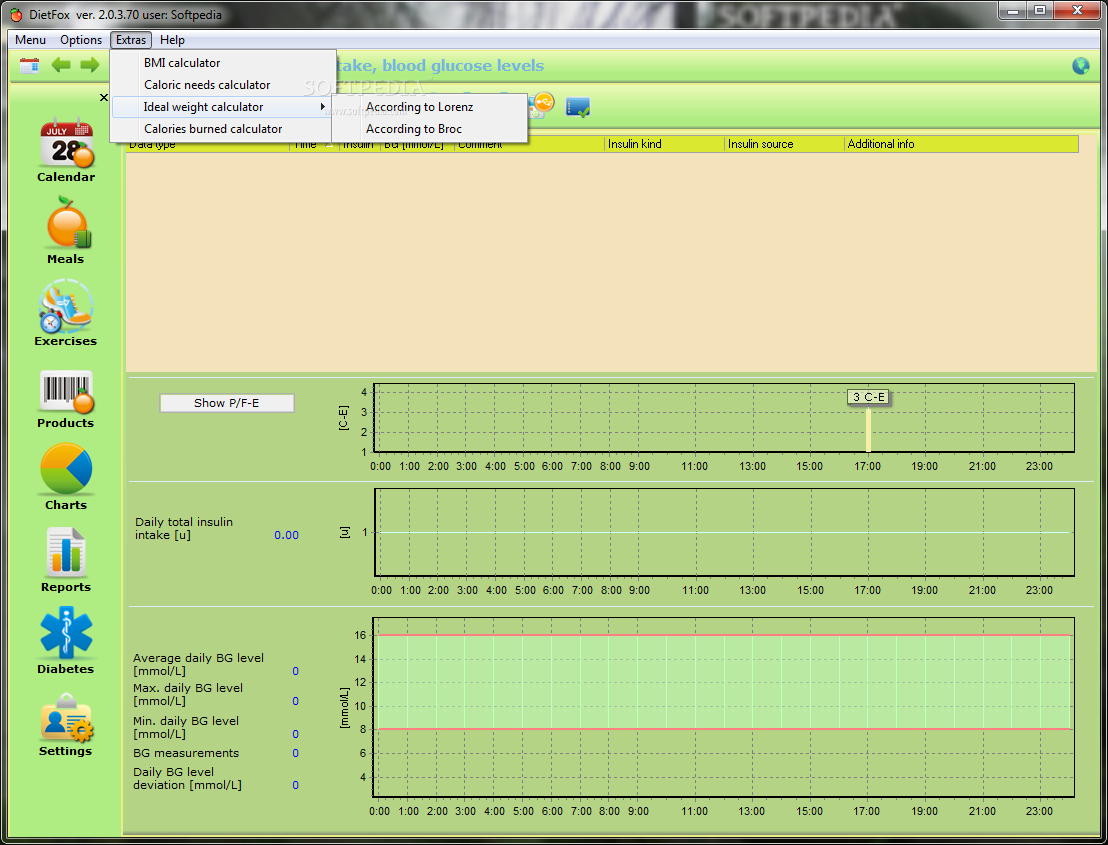
Task: Minimize the DietFox window
Action: 1012,11
